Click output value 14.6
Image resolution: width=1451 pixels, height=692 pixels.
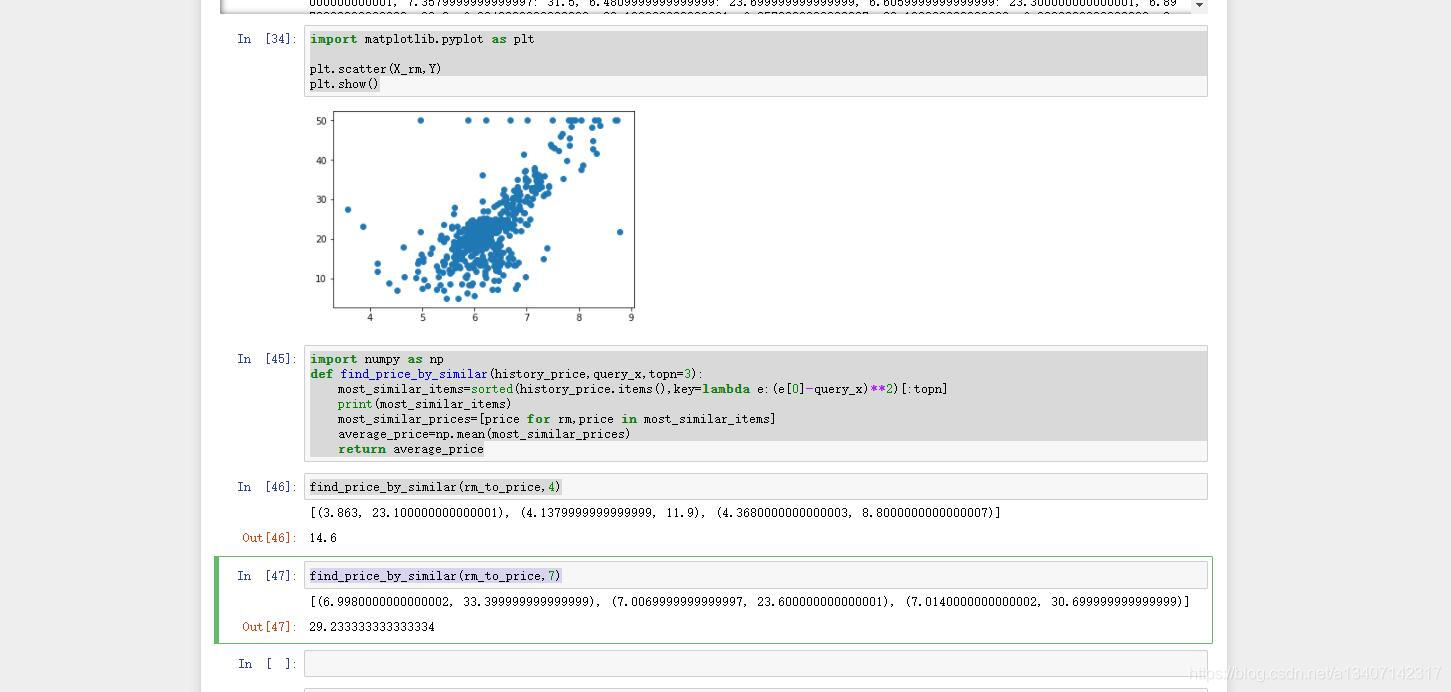(323, 538)
